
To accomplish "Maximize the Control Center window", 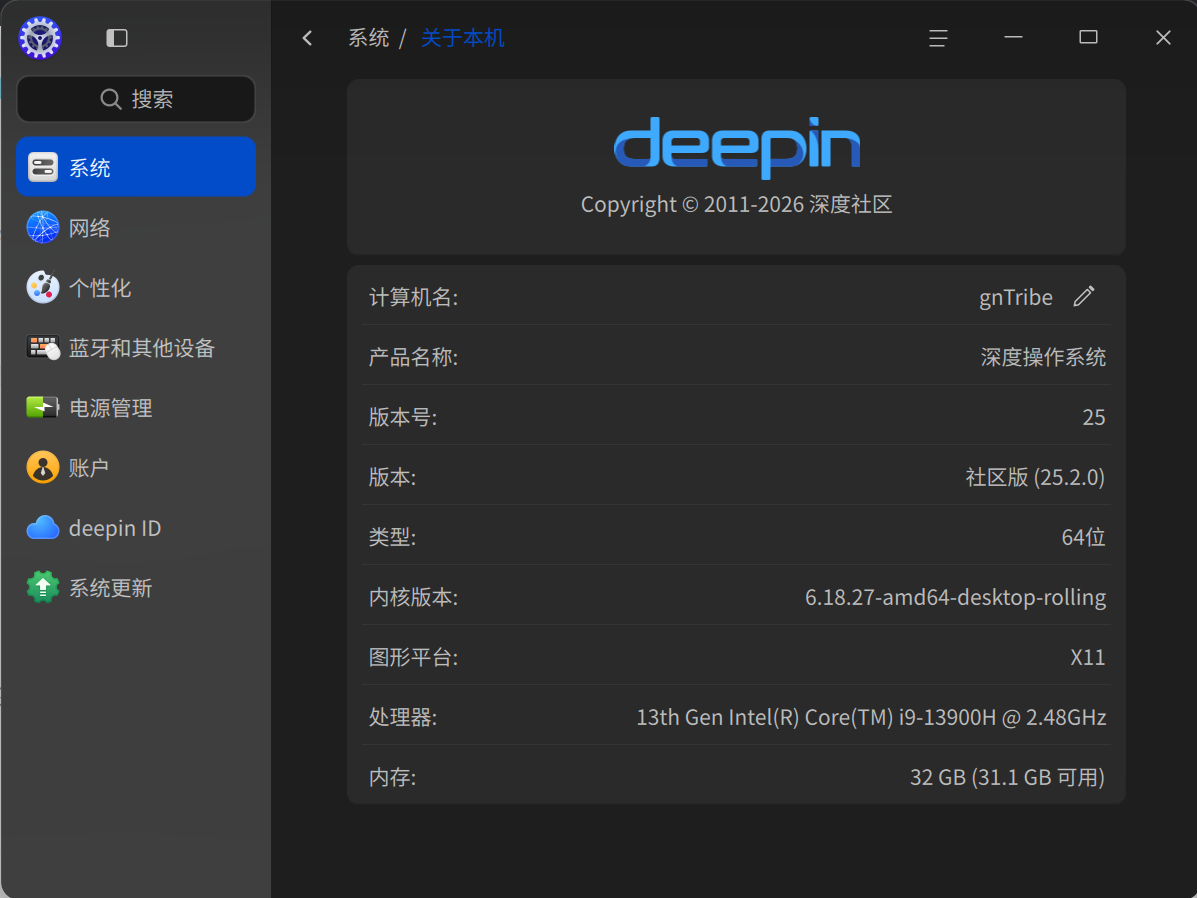I will (x=1088, y=37).
